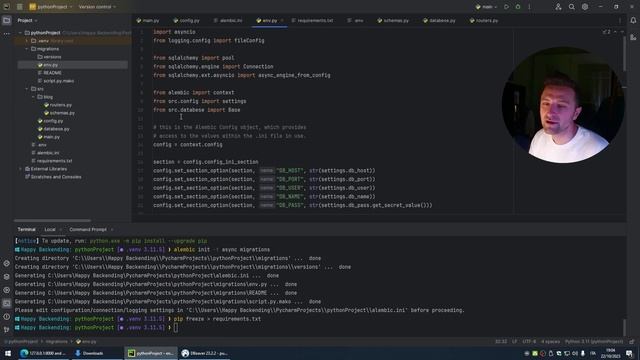Switch to the database.py editor tab
The image size is (640, 360).
coord(439,20)
